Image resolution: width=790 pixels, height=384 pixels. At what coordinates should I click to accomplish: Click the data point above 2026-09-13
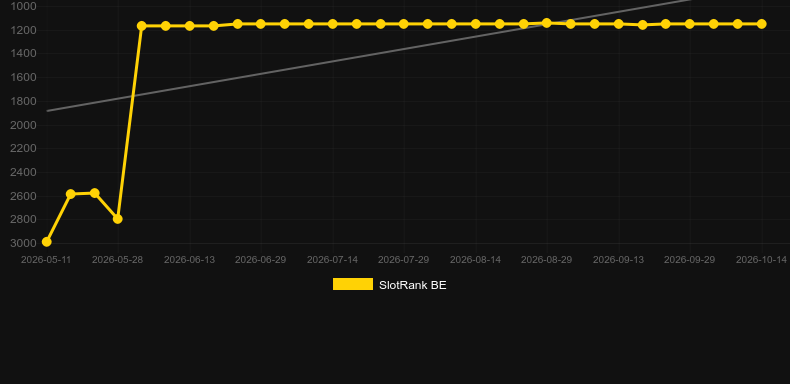619,24
